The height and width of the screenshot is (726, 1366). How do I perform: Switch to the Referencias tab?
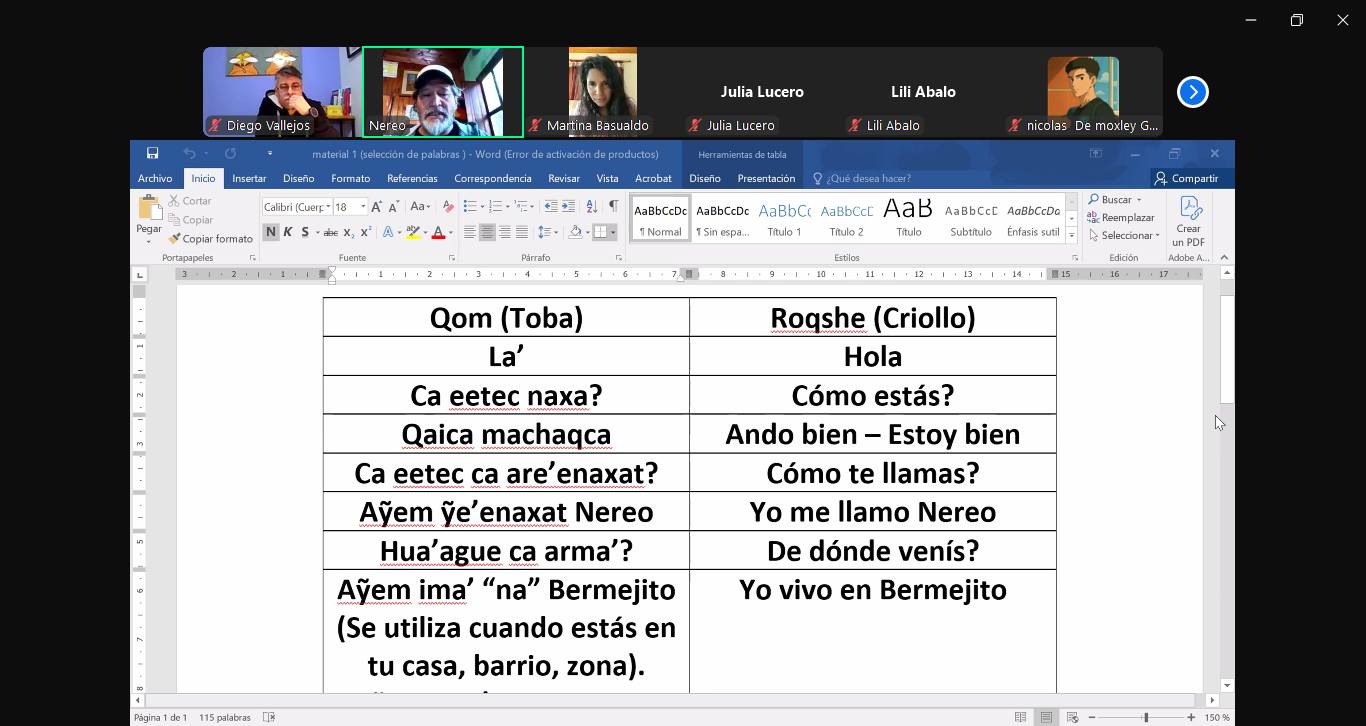coord(412,178)
